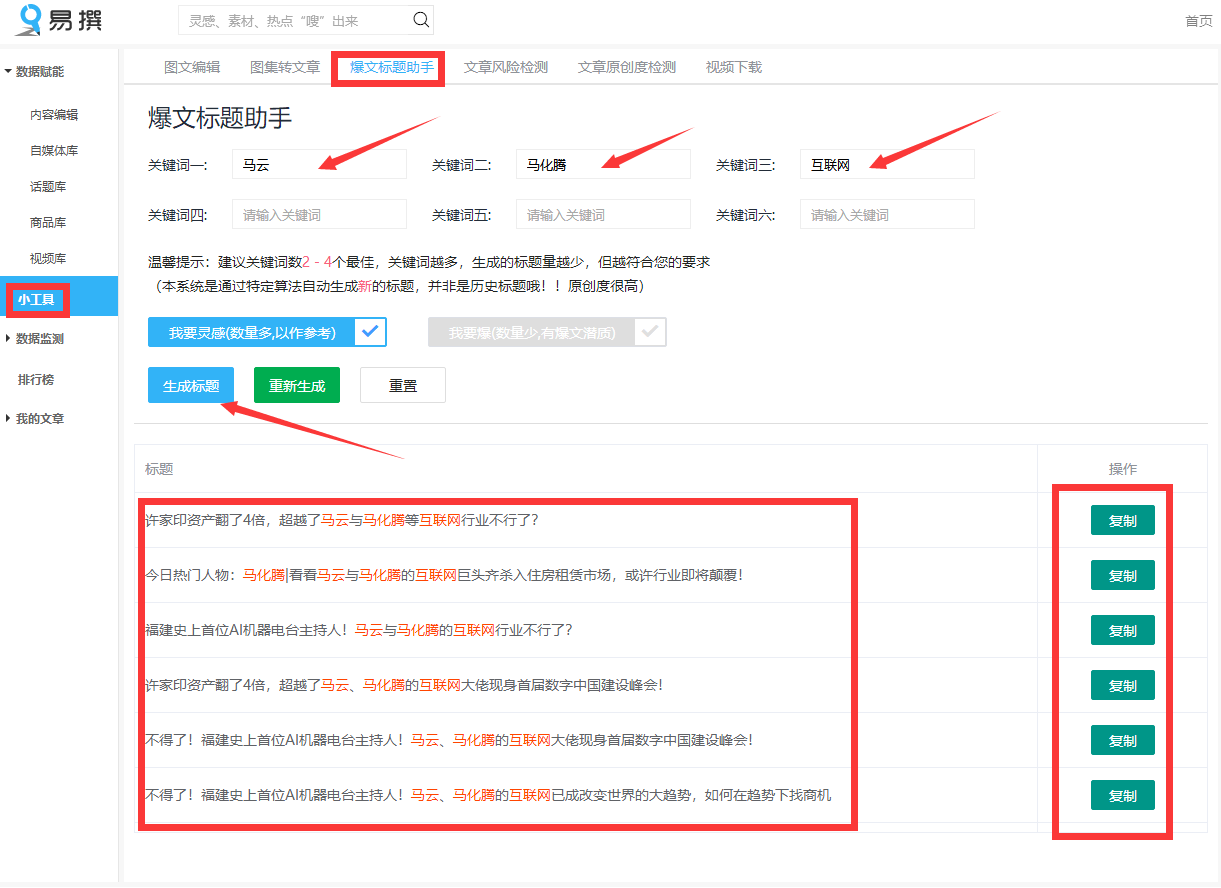Focus the empty 关键词六 input
This screenshot has width=1221, height=888.
(x=887, y=214)
